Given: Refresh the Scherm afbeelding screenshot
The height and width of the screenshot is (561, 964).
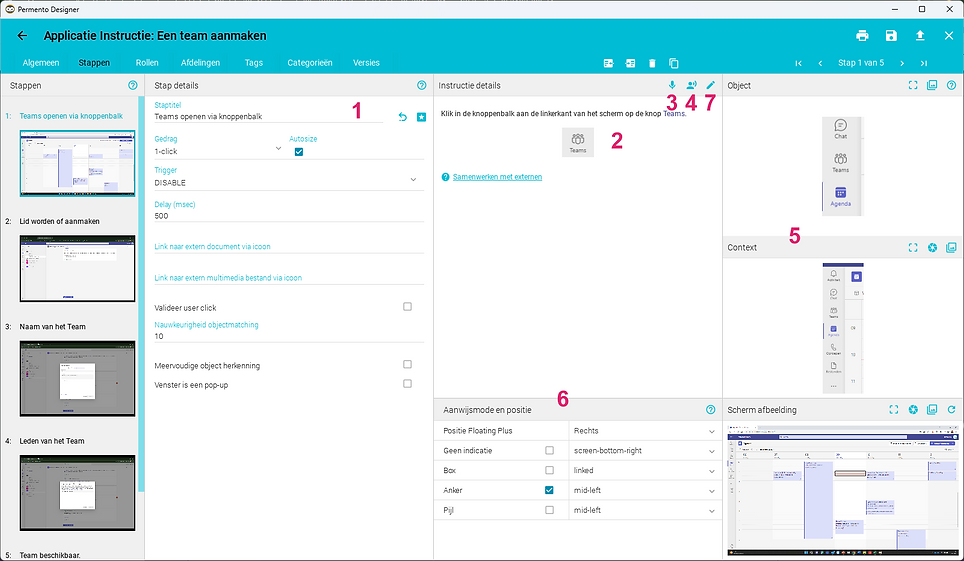Looking at the screenshot, I should (x=952, y=410).
